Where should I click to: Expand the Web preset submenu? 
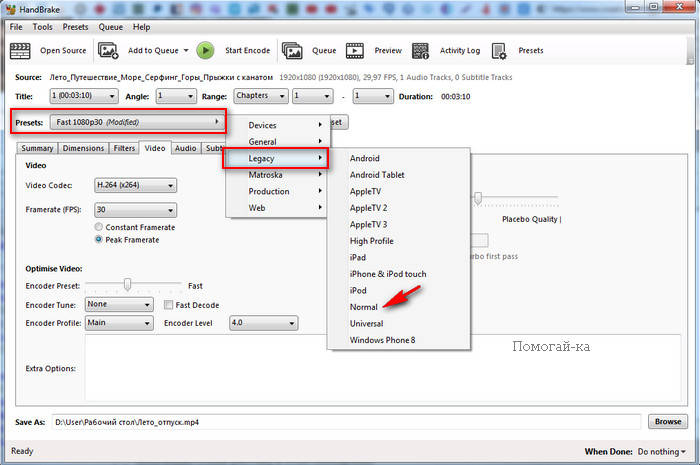(x=277, y=208)
